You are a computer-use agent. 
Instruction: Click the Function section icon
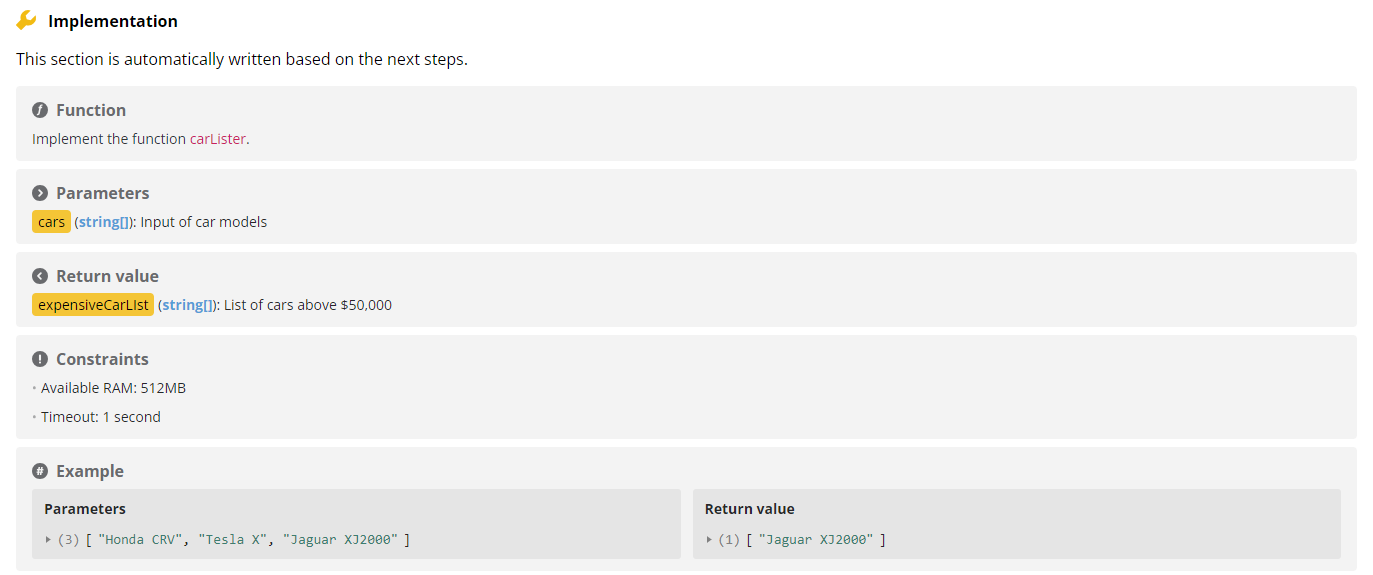pyautogui.click(x=40, y=110)
